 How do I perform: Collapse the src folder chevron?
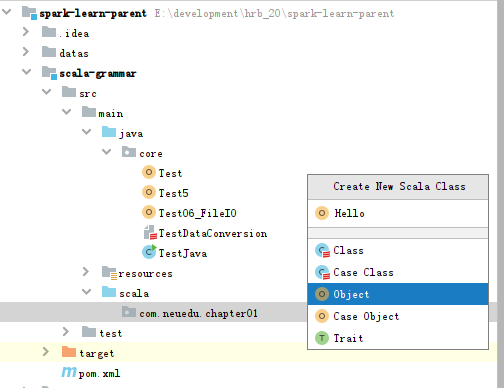click(x=46, y=92)
